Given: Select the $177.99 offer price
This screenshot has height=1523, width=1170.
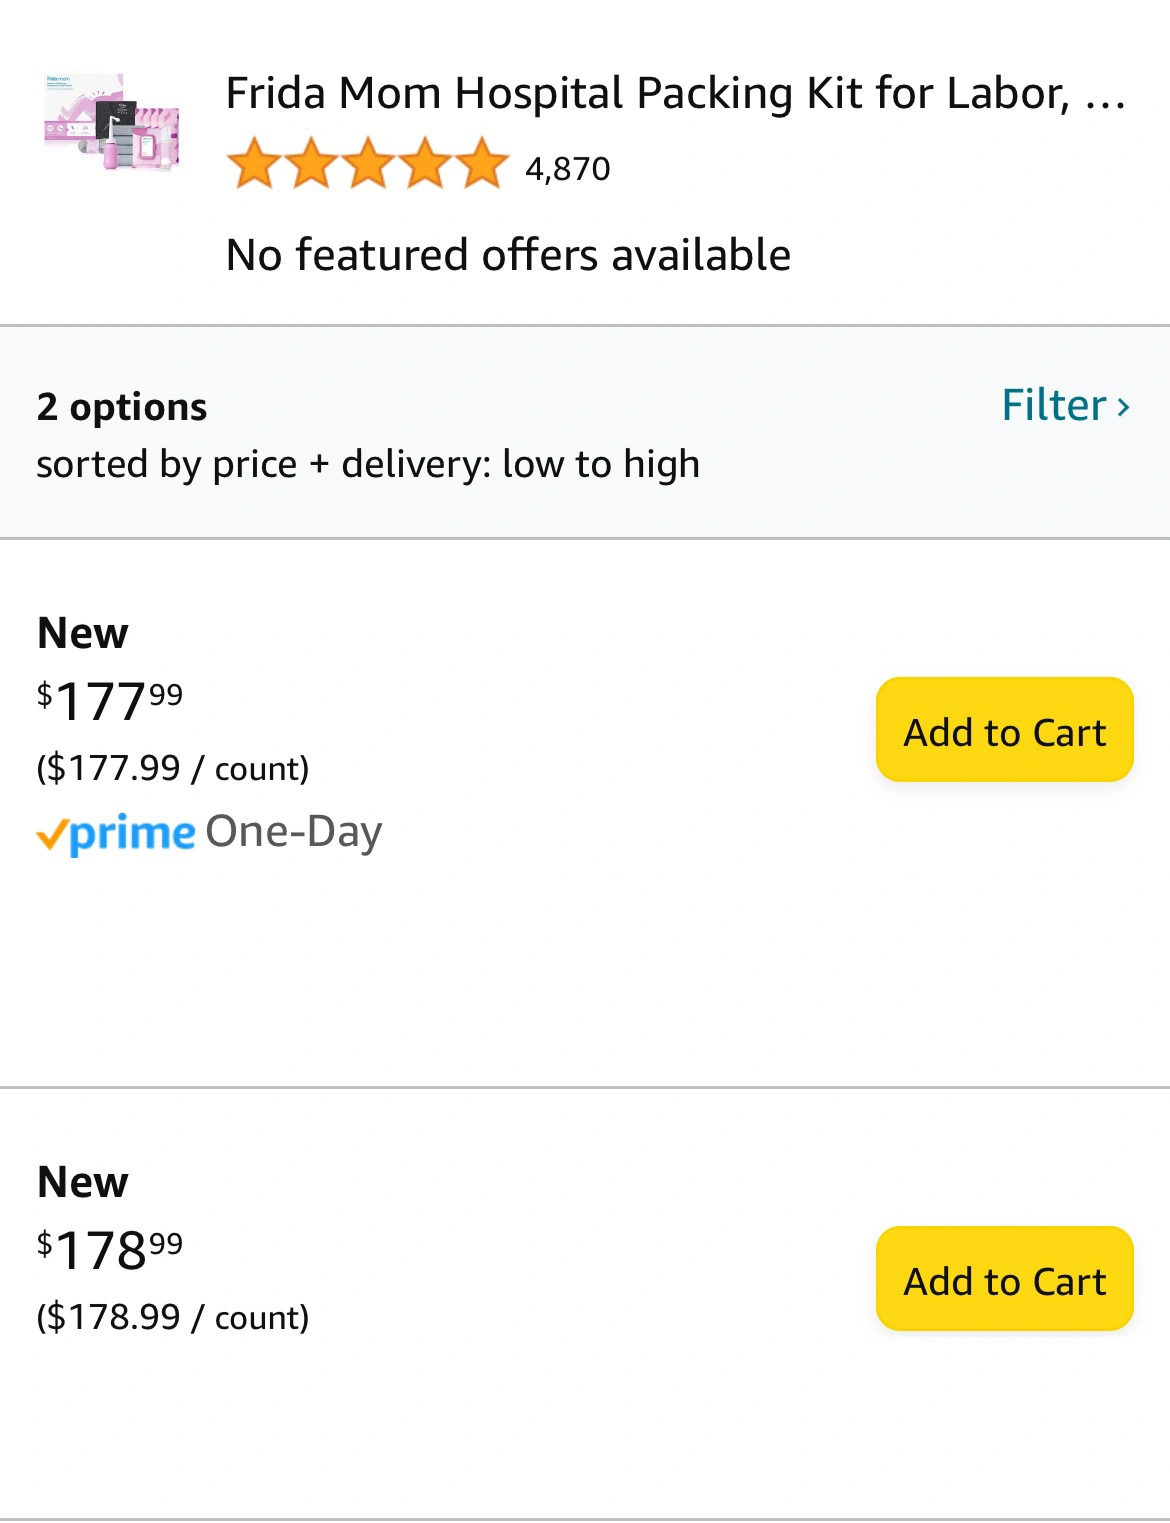Looking at the screenshot, I should [x=110, y=700].
